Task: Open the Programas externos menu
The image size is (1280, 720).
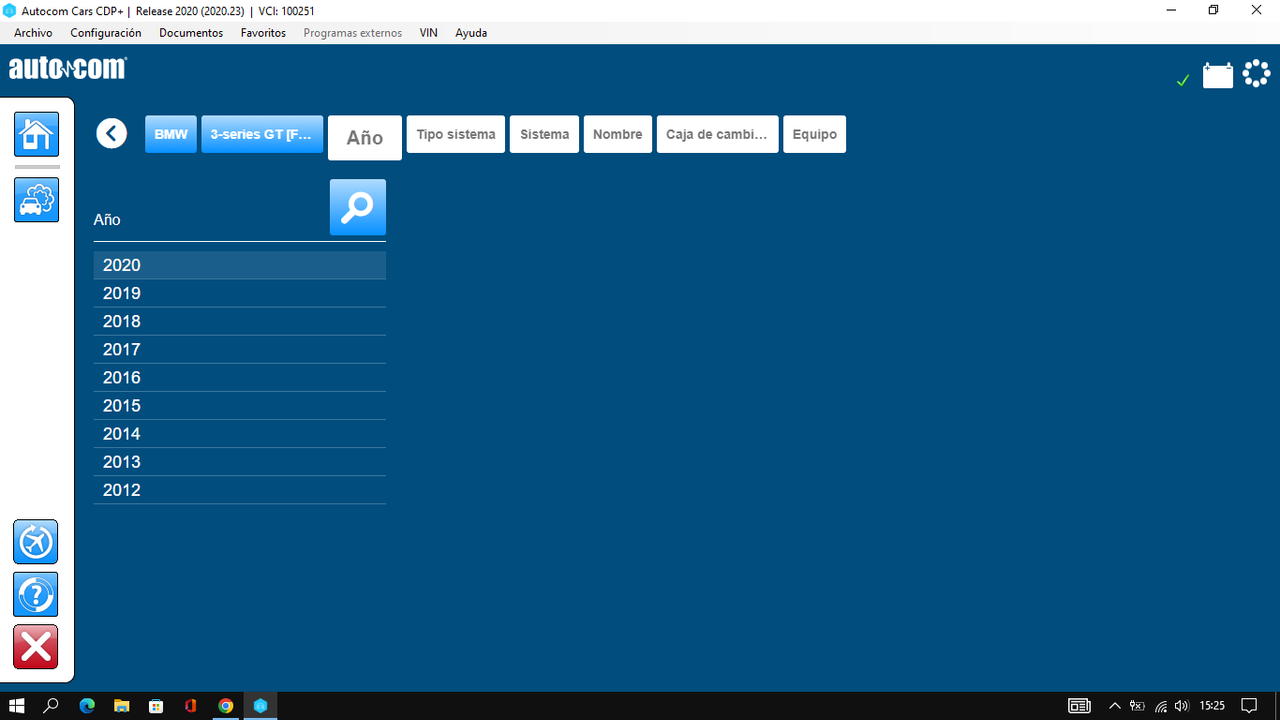Action: [353, 33]
